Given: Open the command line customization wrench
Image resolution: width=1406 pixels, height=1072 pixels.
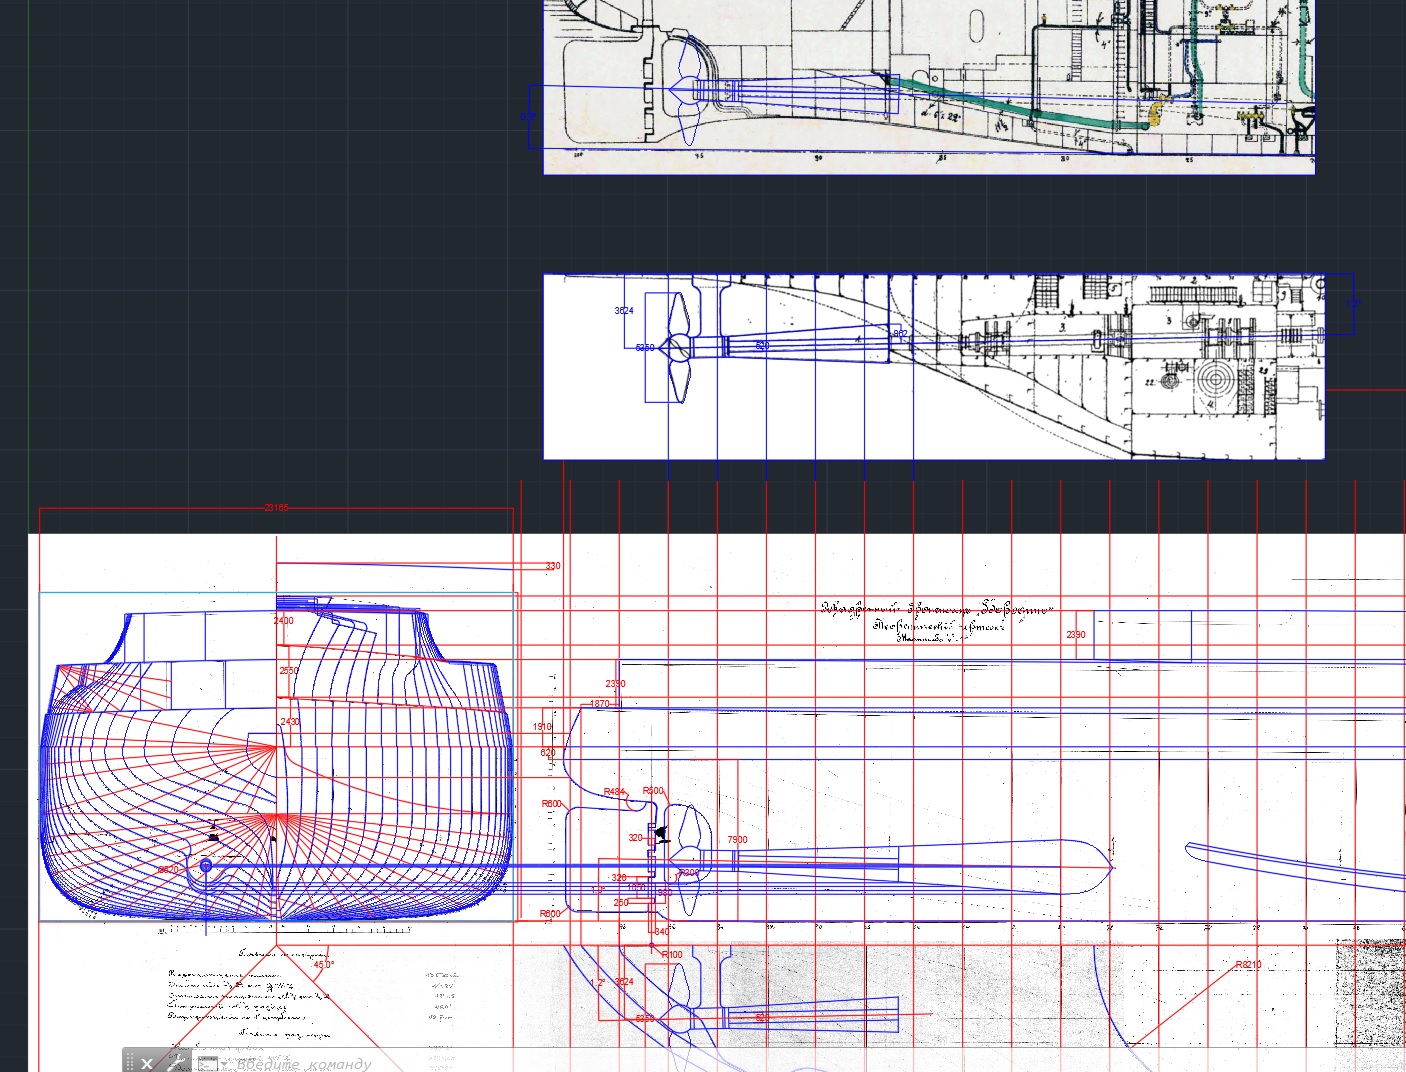Looking at the screenshot, I should click(176, 1062).
